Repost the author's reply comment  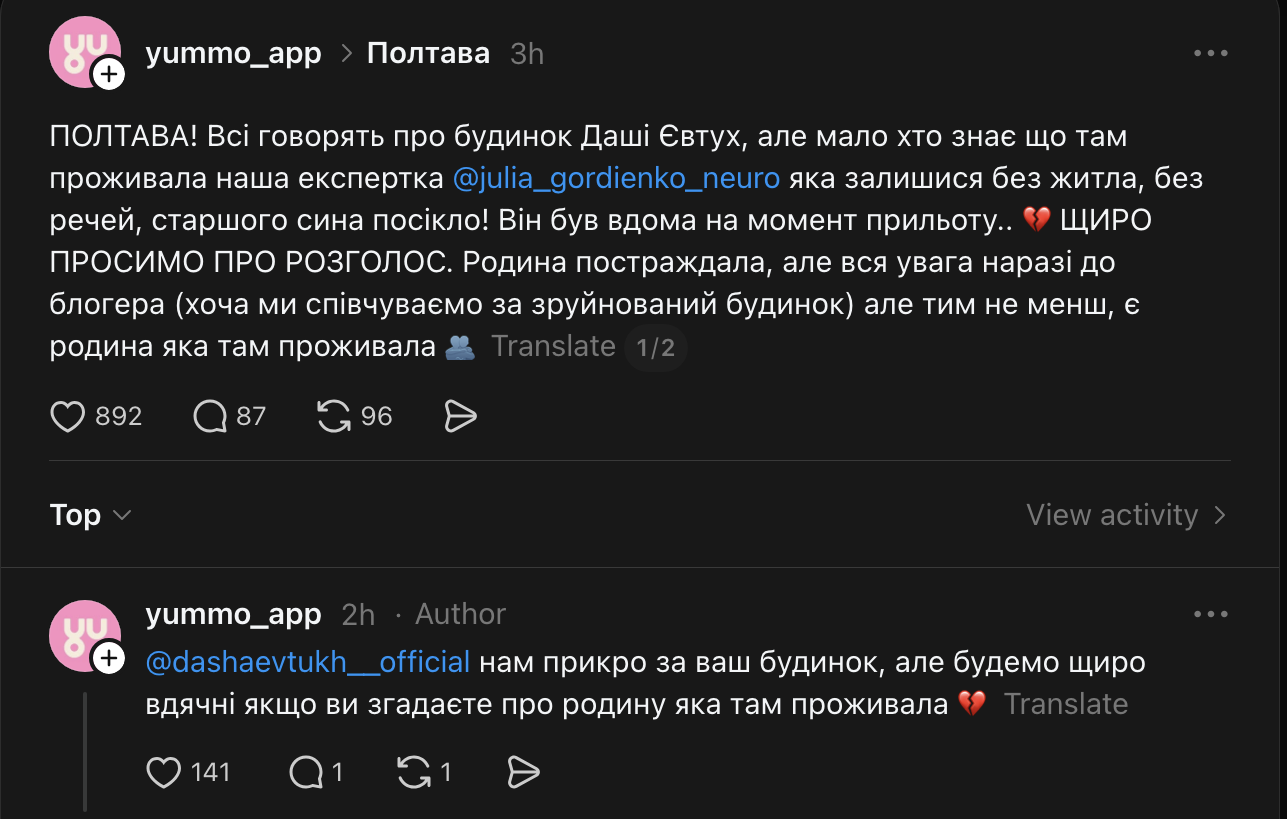[413, 772]
